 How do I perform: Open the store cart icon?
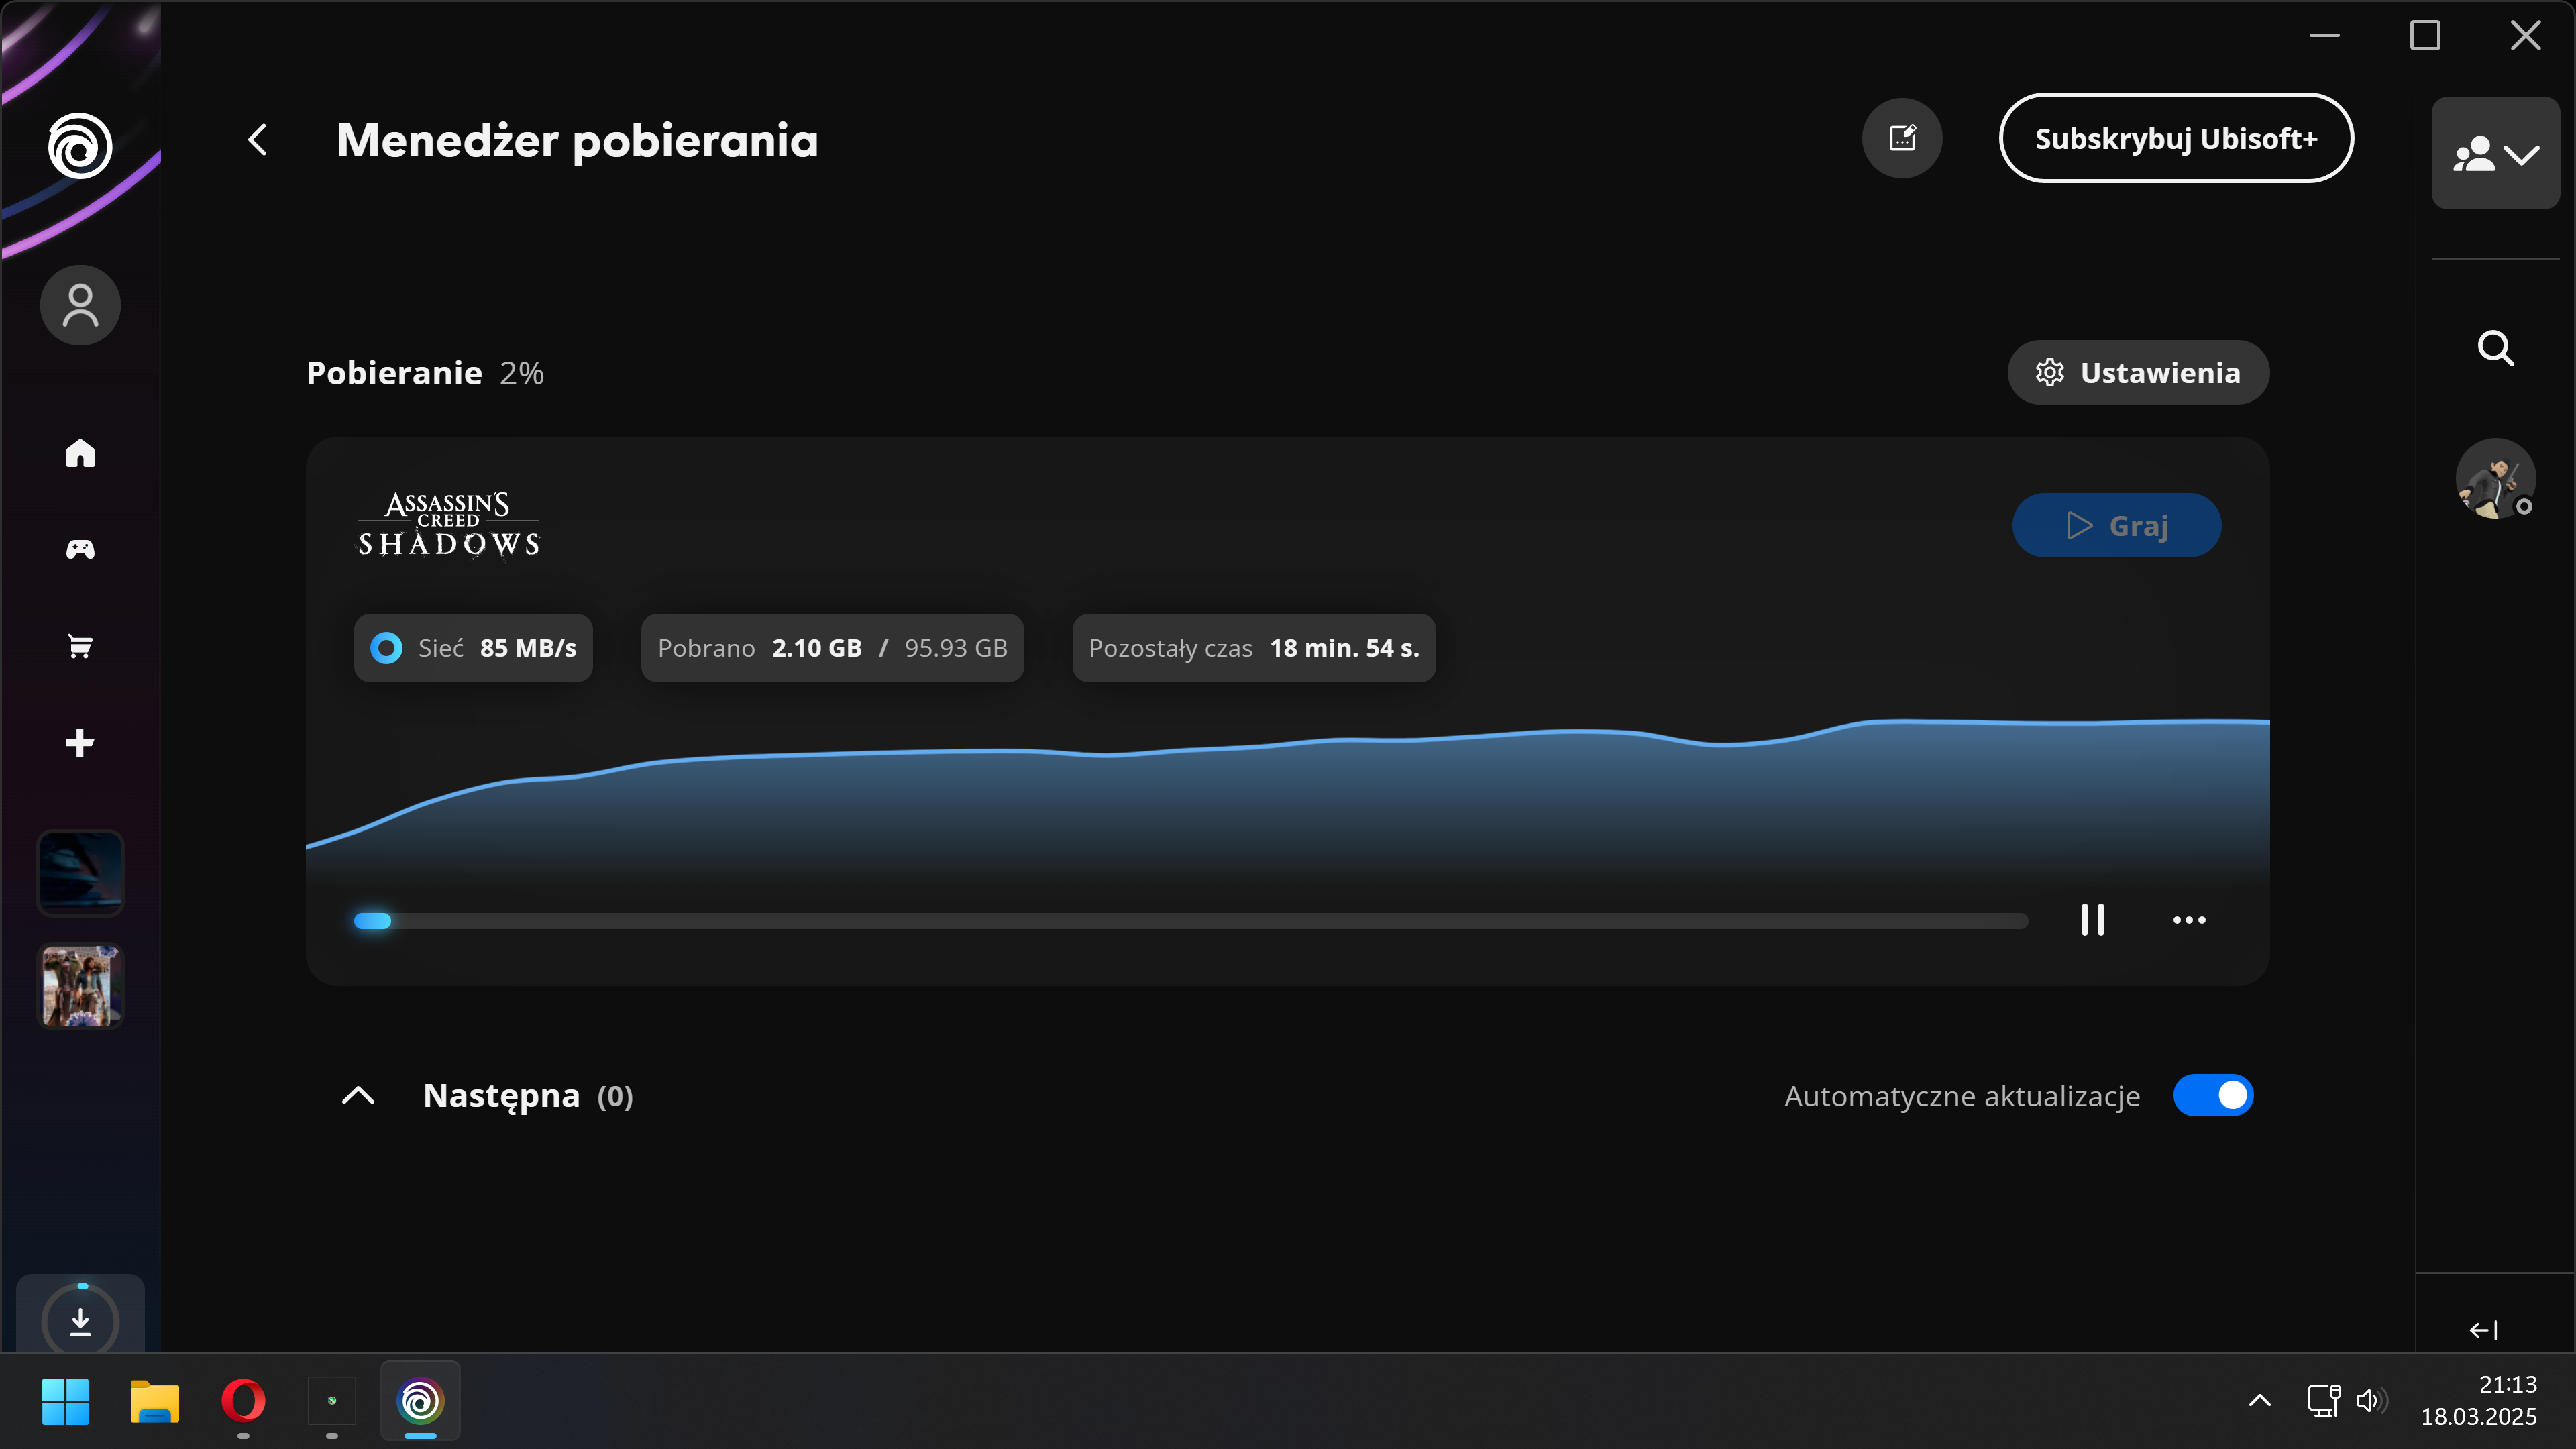[80, 646]
